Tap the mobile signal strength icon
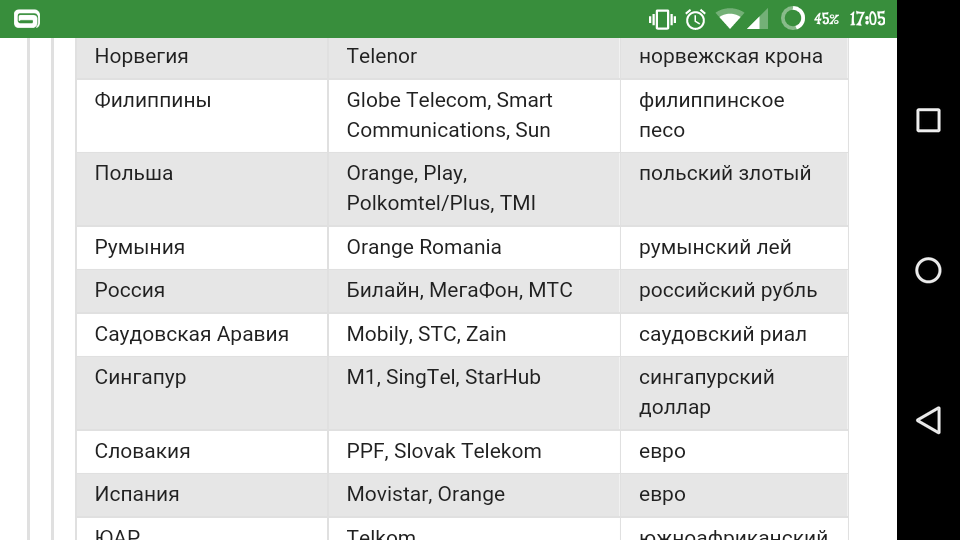960x540 pixels. point(758,20)
